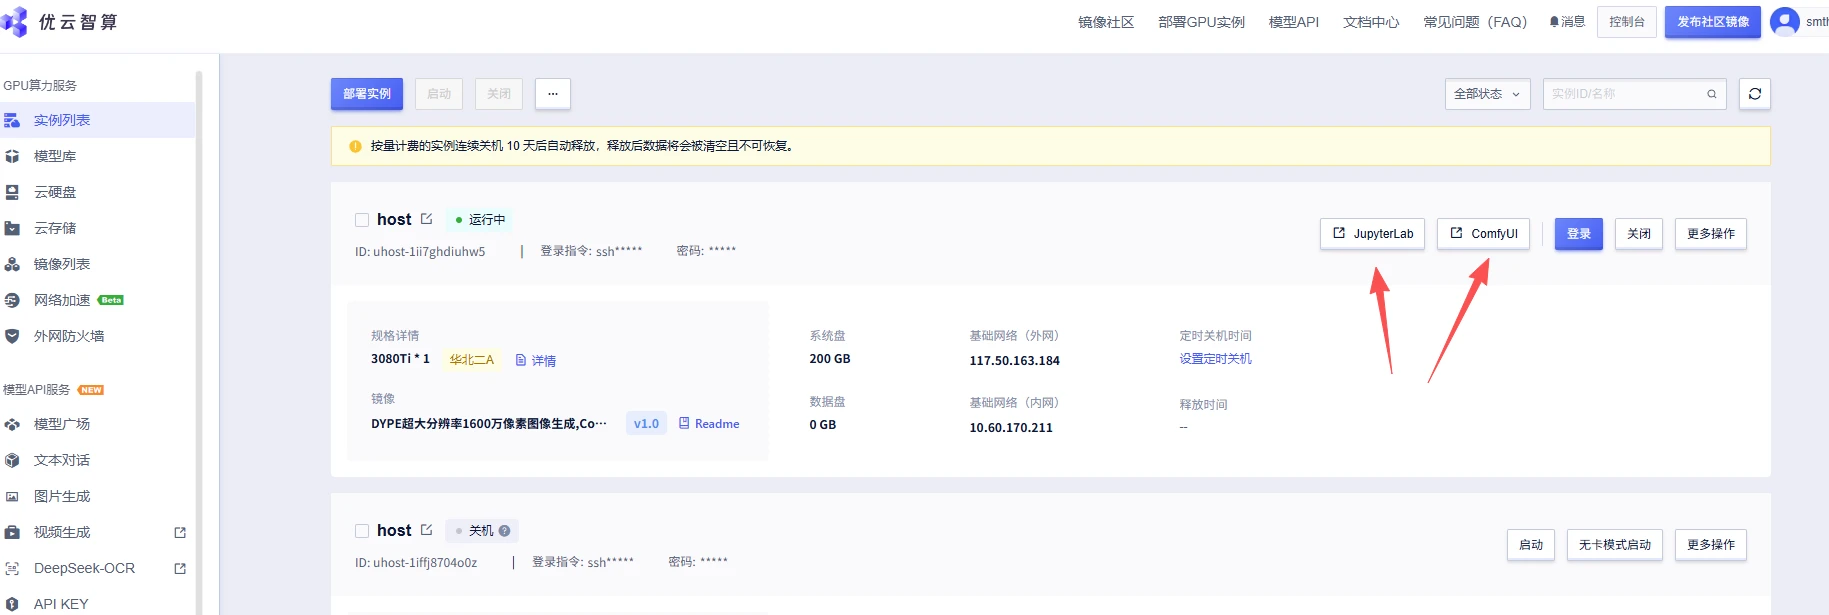Go to 镜像社区 in the top navigation
1829x615 pixels.
[x=1105, y=22]
